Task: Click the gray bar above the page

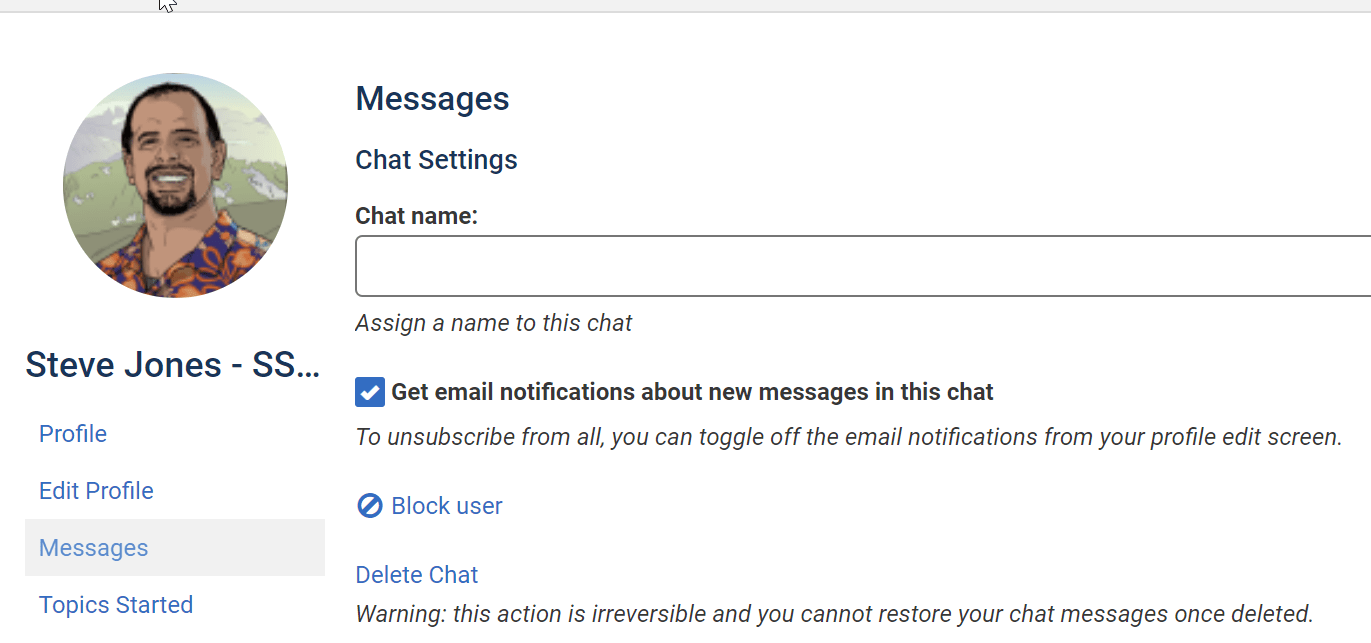Action: 685,5
